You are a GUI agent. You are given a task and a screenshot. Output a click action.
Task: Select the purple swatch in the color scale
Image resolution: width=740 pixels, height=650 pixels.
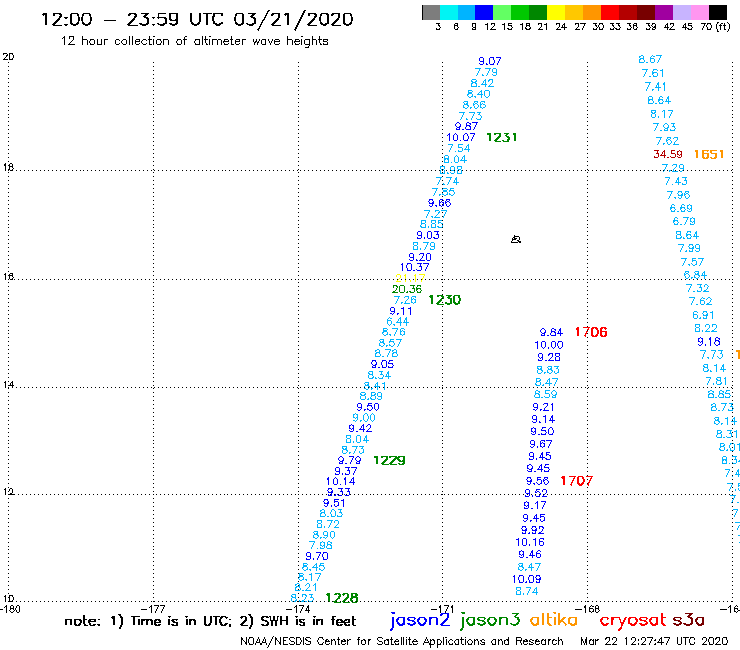pyautogui.click(x=663, y=12)
